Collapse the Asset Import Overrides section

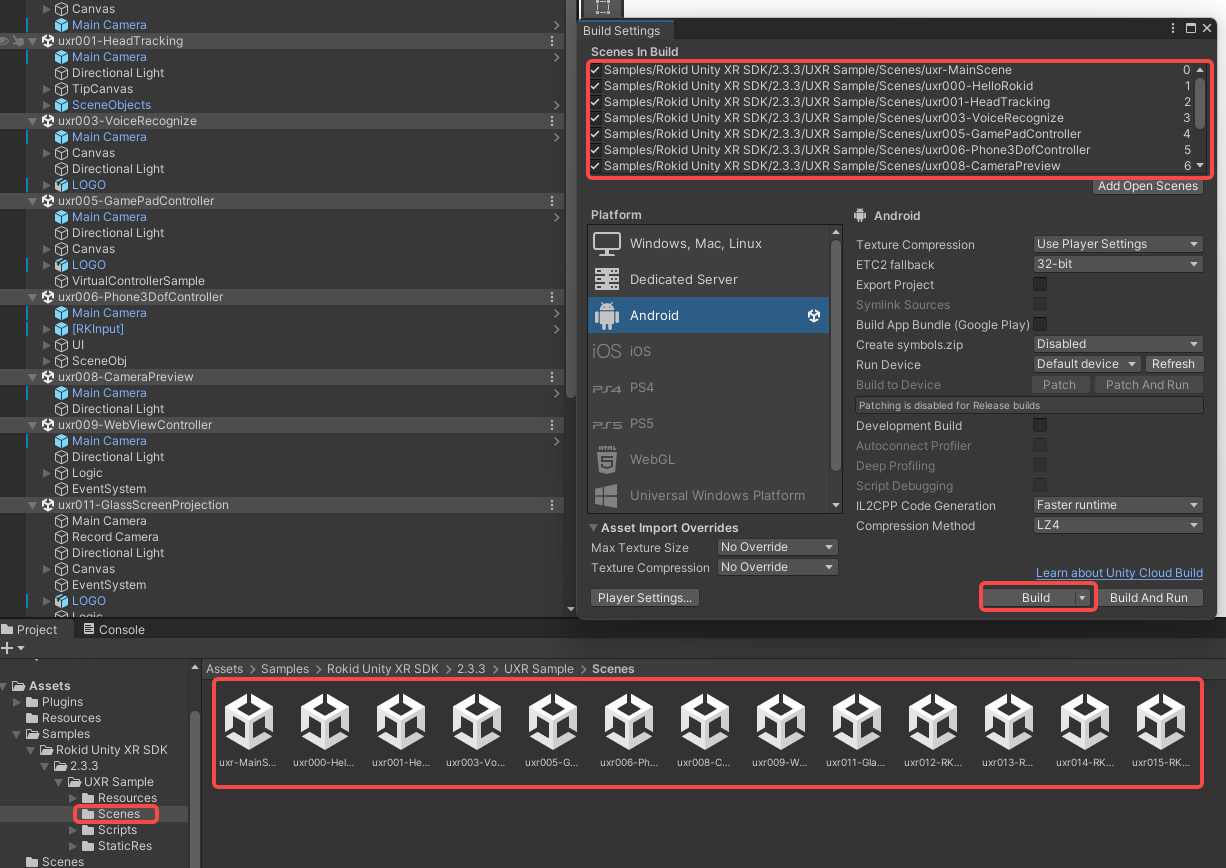click(x=593, y=527)
